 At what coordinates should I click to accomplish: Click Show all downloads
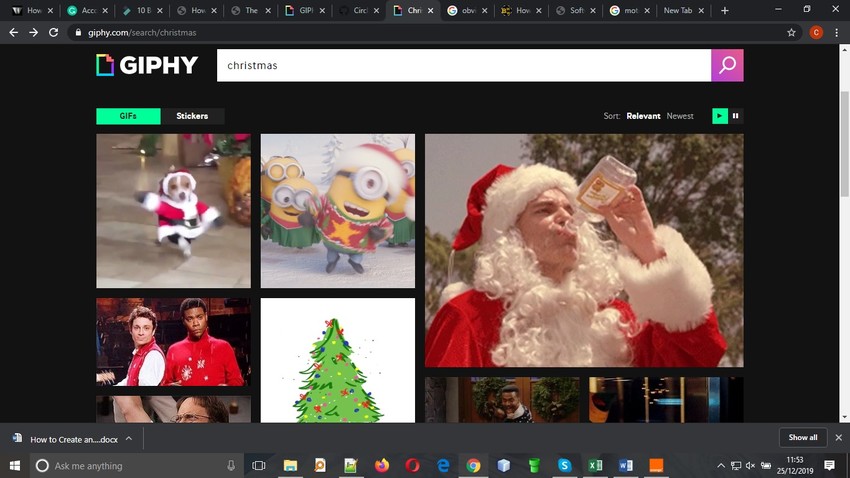point(803,437)
